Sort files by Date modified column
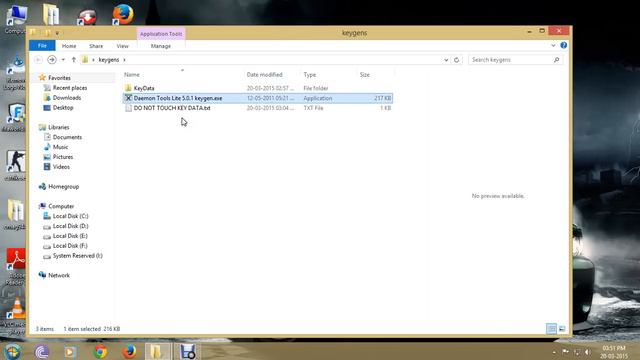This screenshot has height=360, width=640. tap(264, 75)
